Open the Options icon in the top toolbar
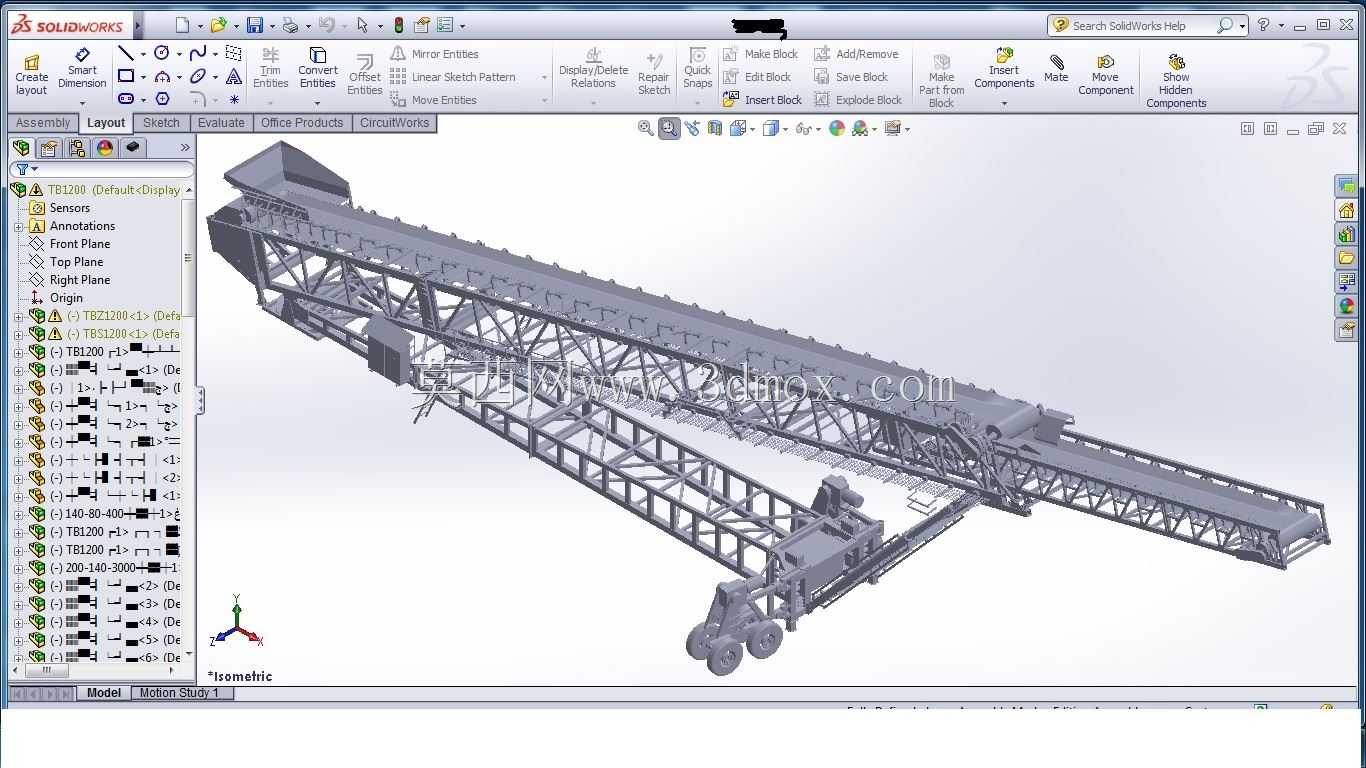1366x768 pixels. pyautogui.click(x=445, y=25)
